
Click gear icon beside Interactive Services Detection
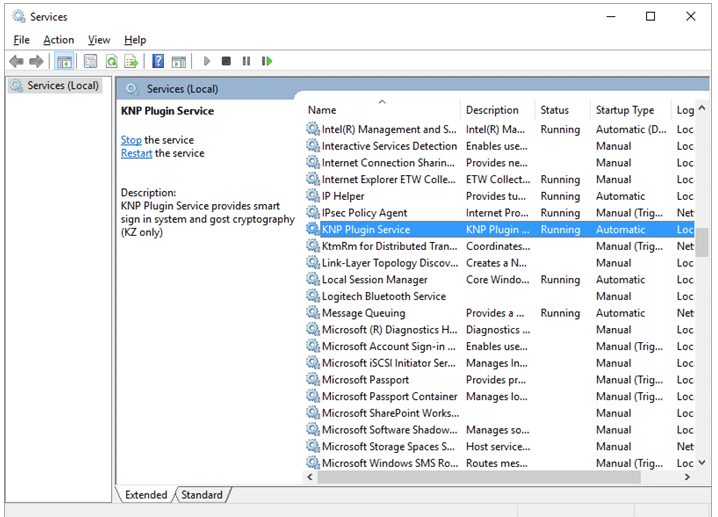(313, 146)
